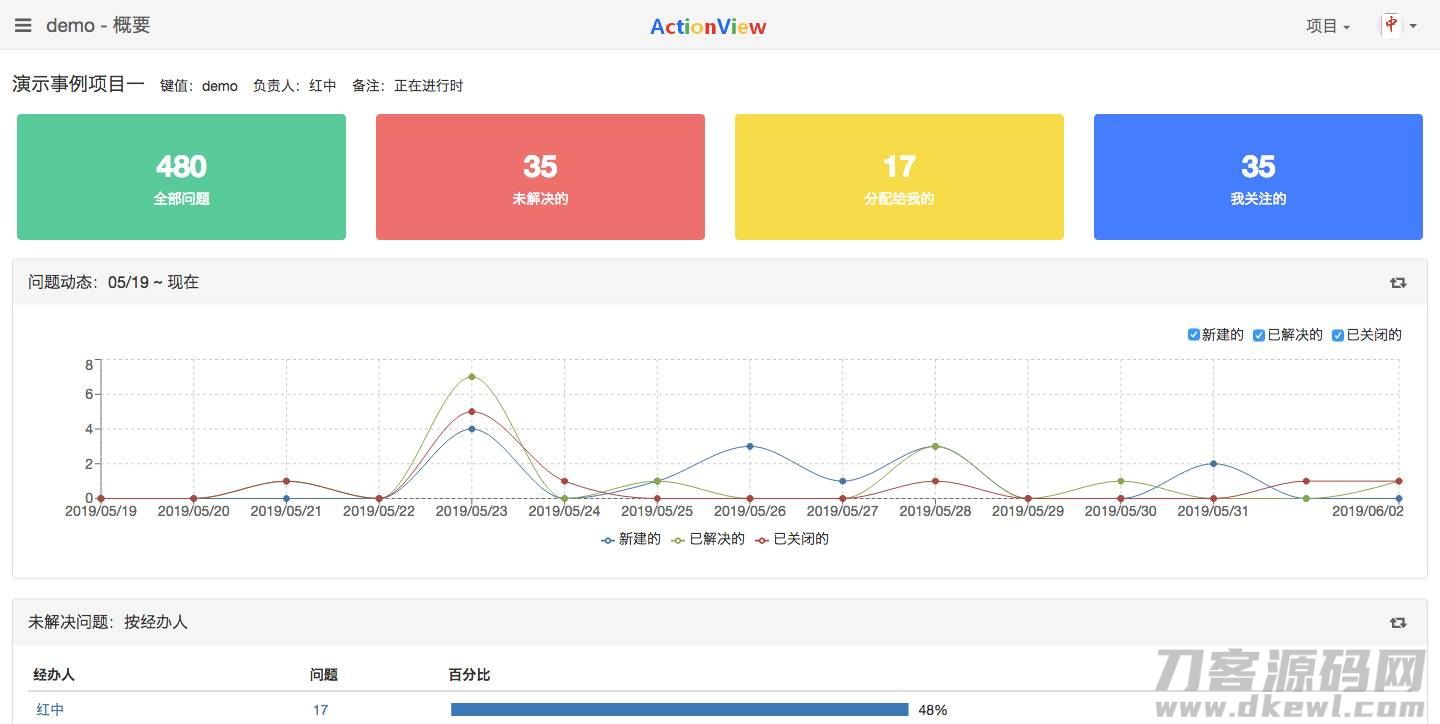Image resolution: width=1440 pixels, height=724 pixels.
Task: Click the 经办人 column header
Action: (x=54, y=675)
